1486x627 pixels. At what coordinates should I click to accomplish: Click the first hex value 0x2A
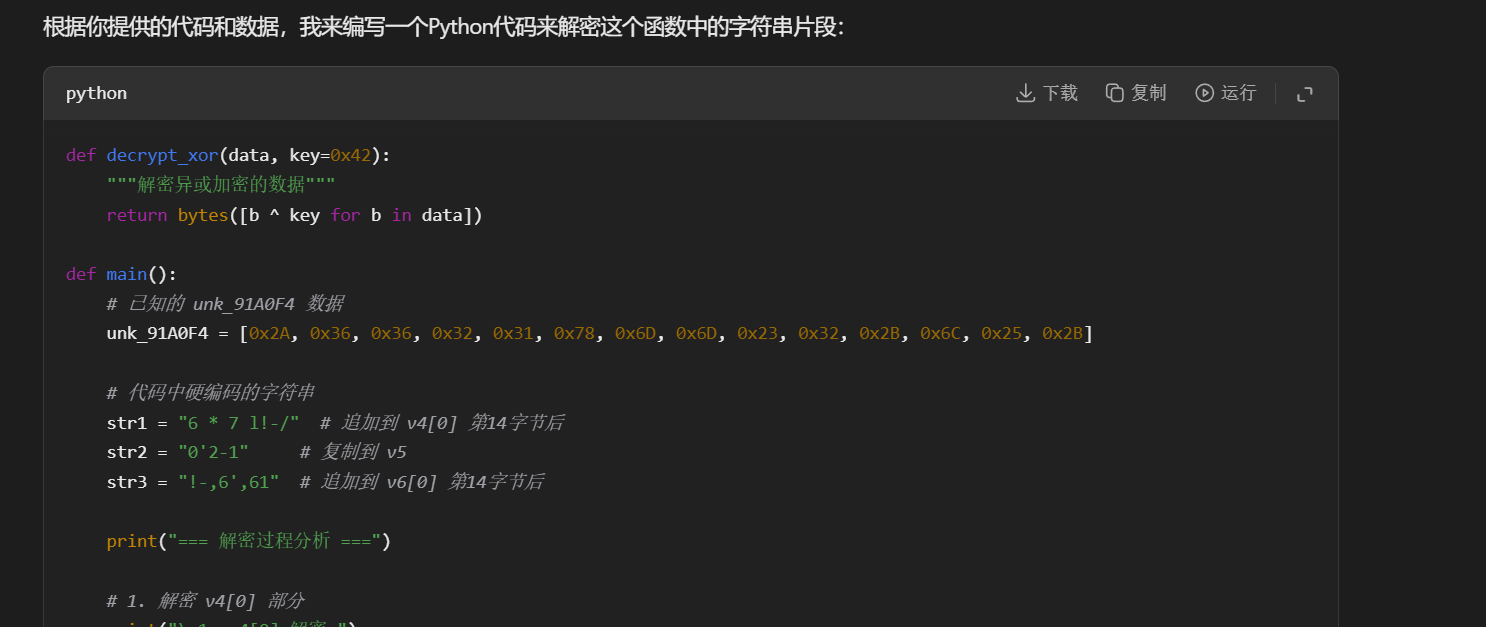(269, 333)
